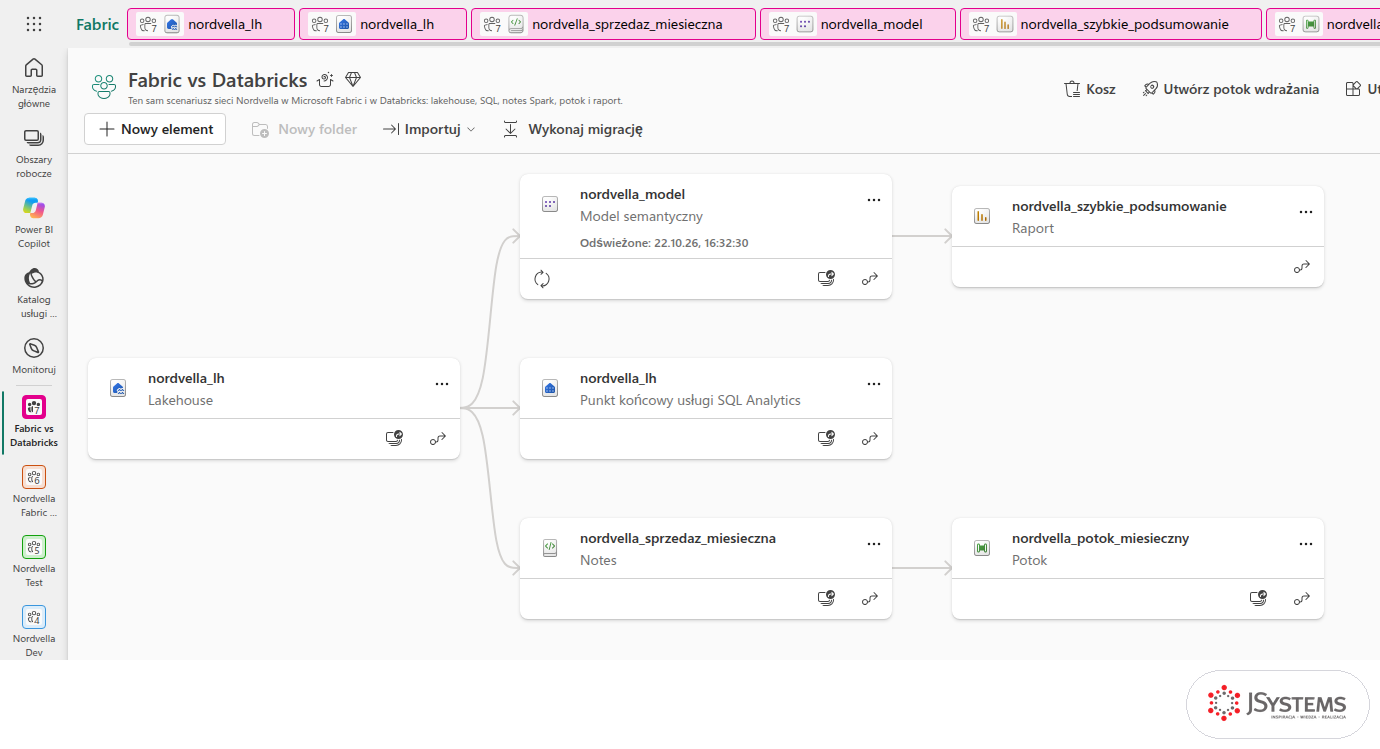This screenshot has height=749, width=1380.
Task: Switch to nordvella_szybkie_podsumowanie tab
Action: tap(1110, 24)
